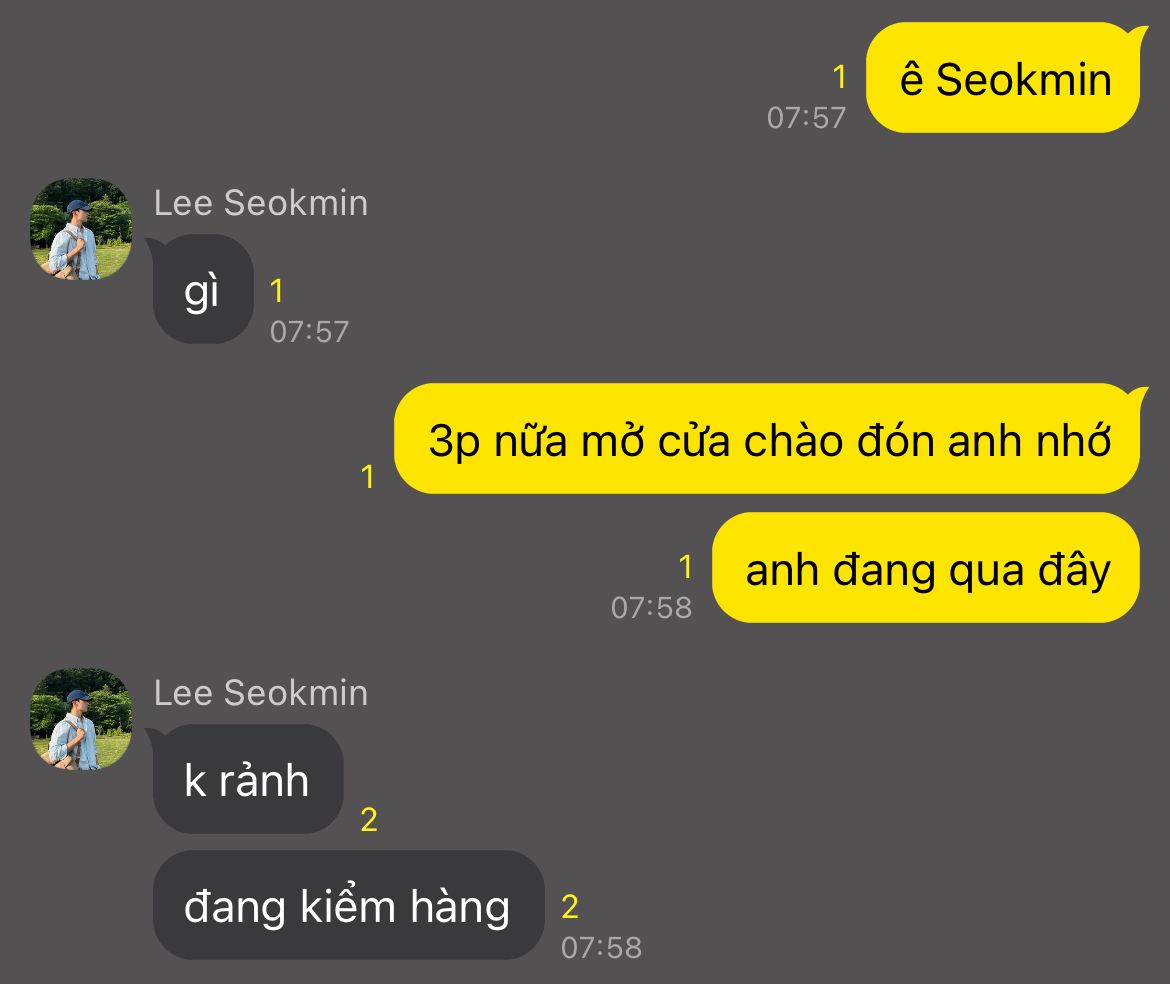Click the second 'Lee Seokmin' sender name

click(x=260, y=693)
